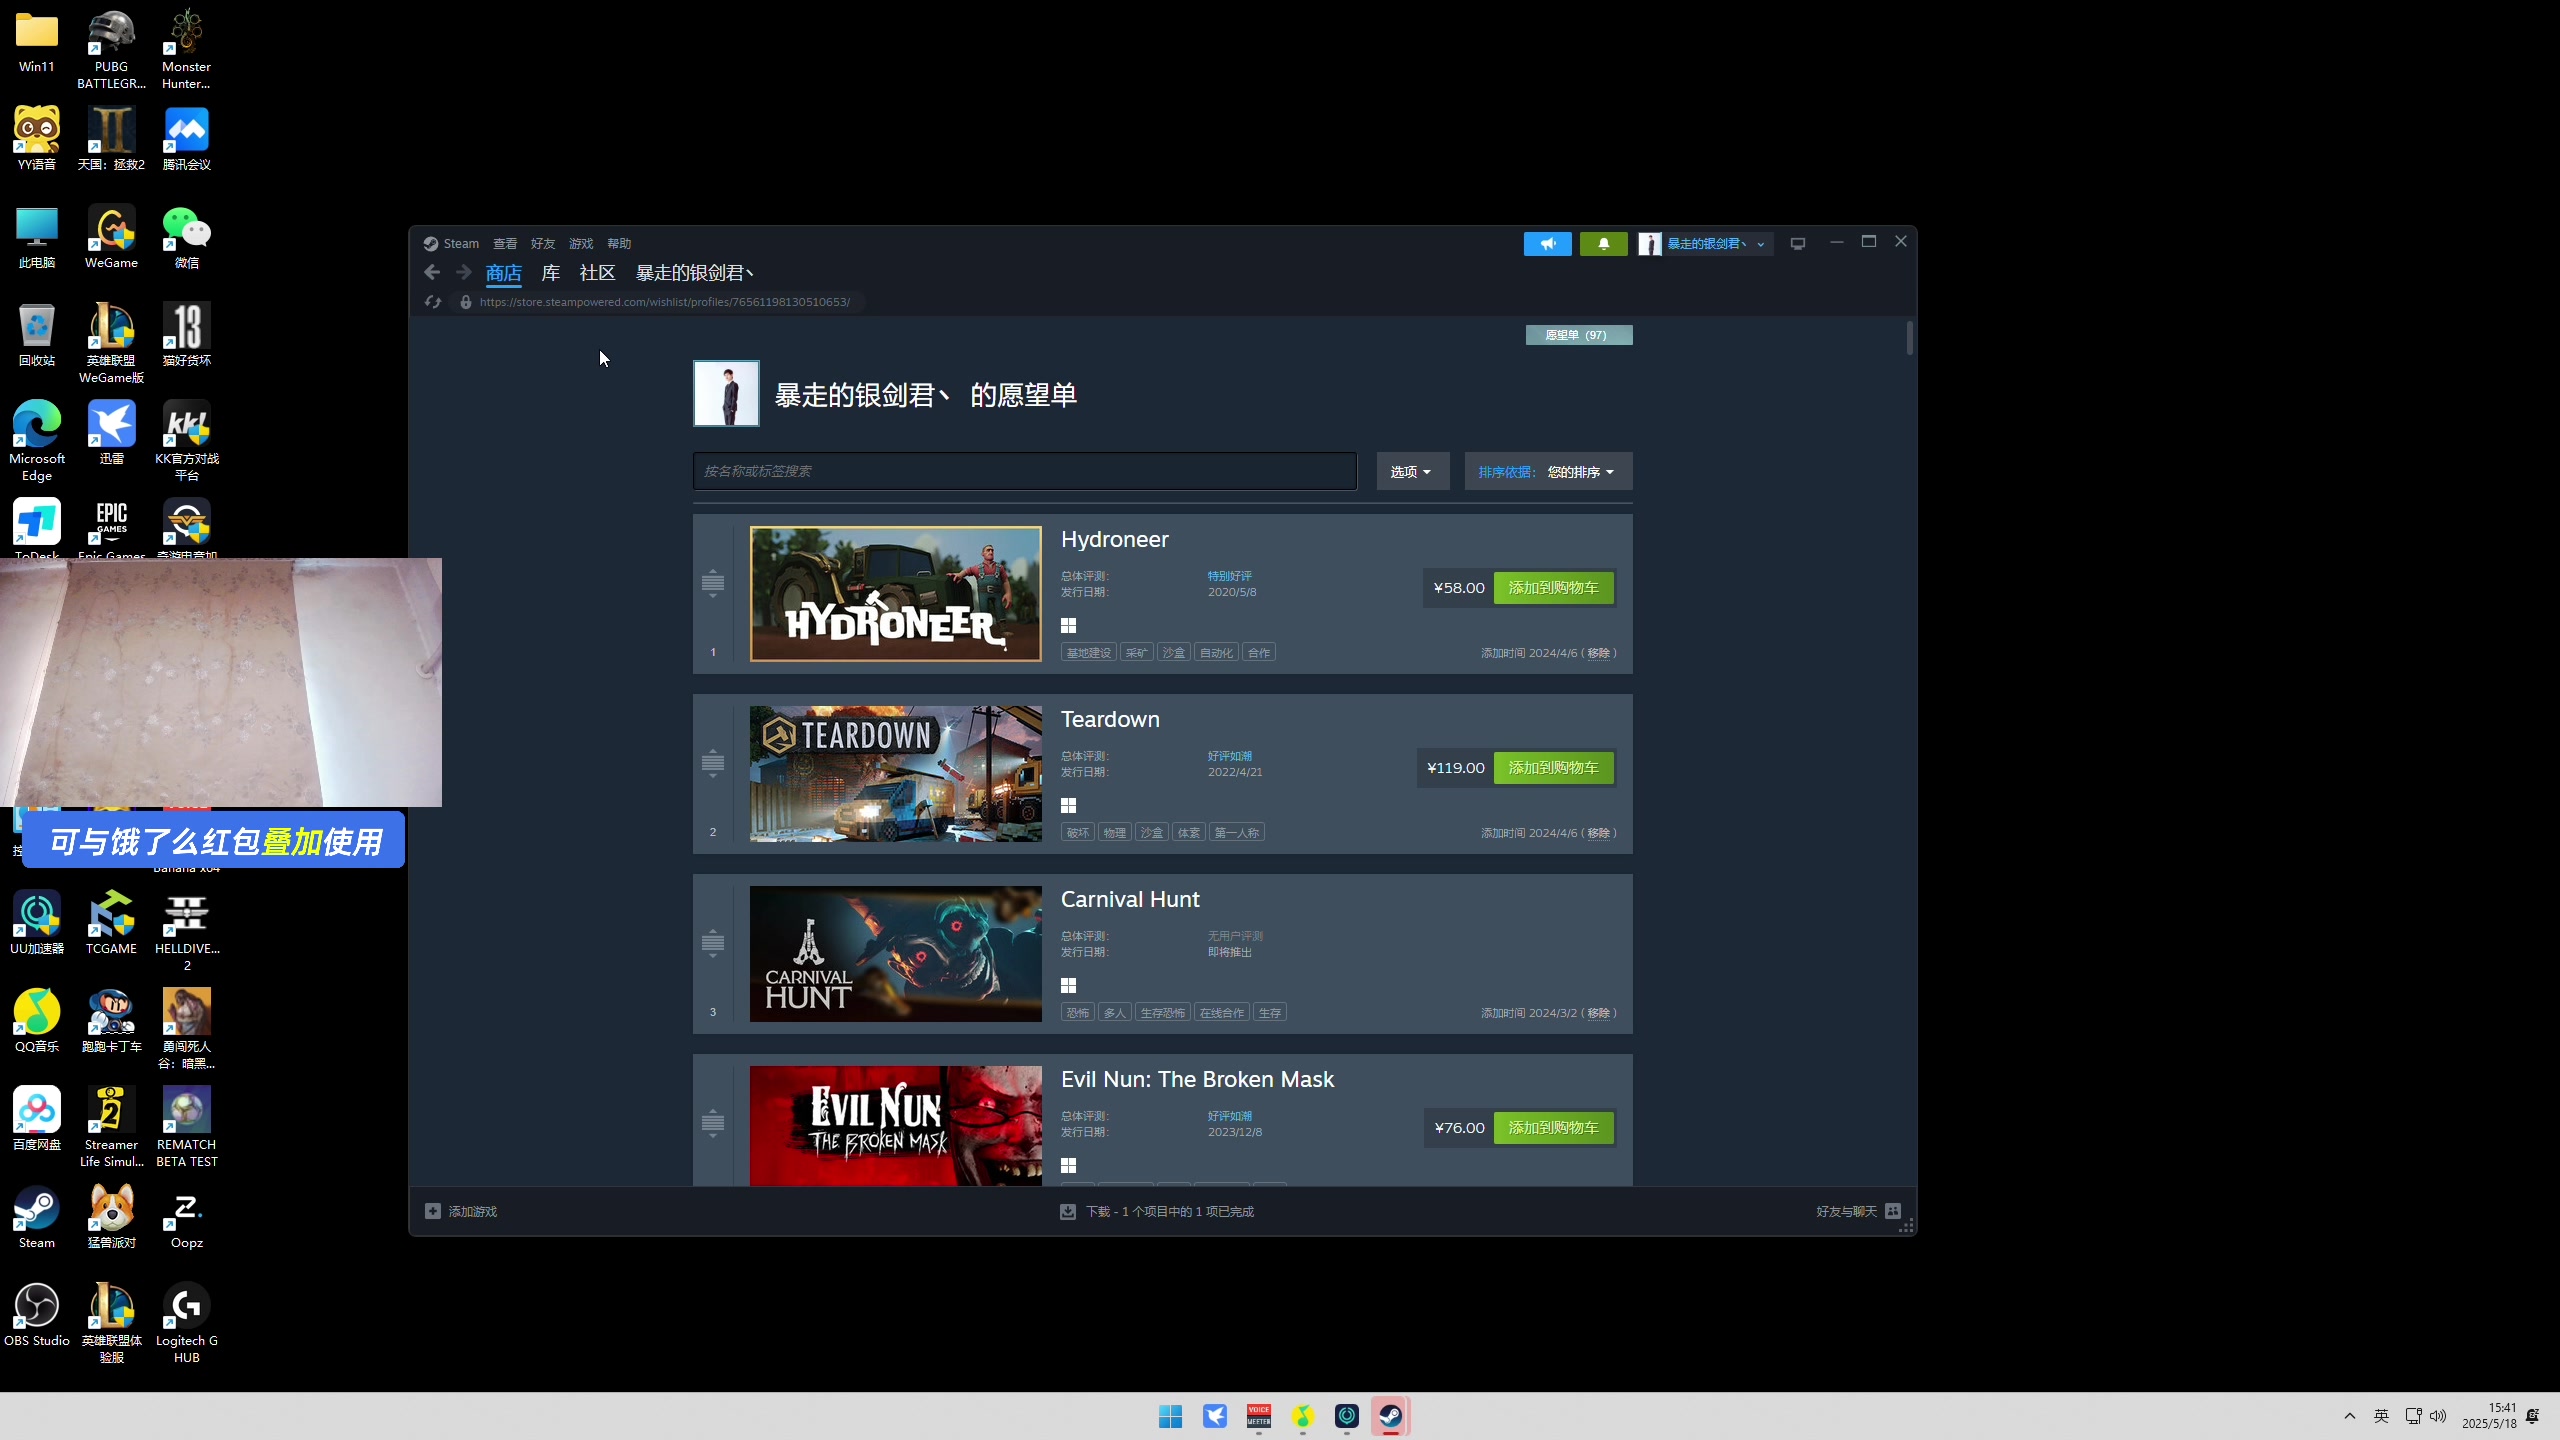Click the Teardown drag handle icon
This screenshot has height=1440, width=2560.
(713, 763)
